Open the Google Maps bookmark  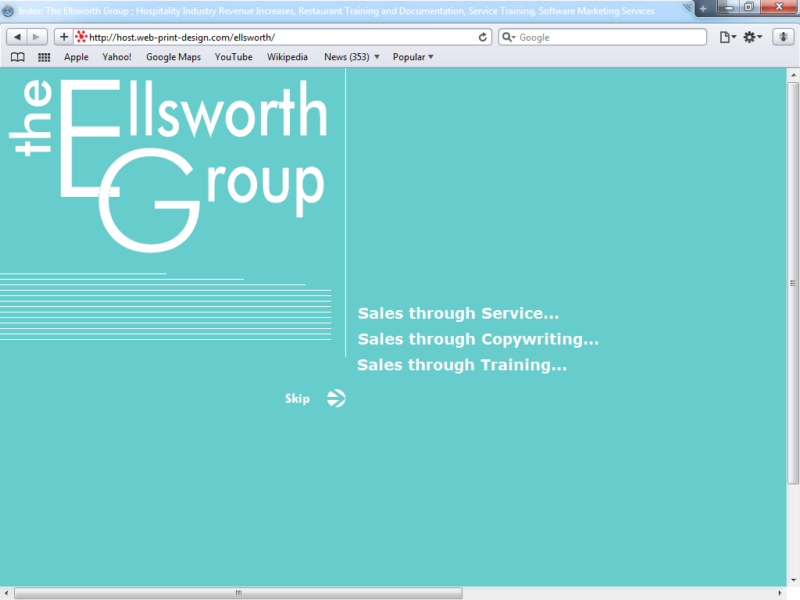pyautogui.click(x=173, y=57)
